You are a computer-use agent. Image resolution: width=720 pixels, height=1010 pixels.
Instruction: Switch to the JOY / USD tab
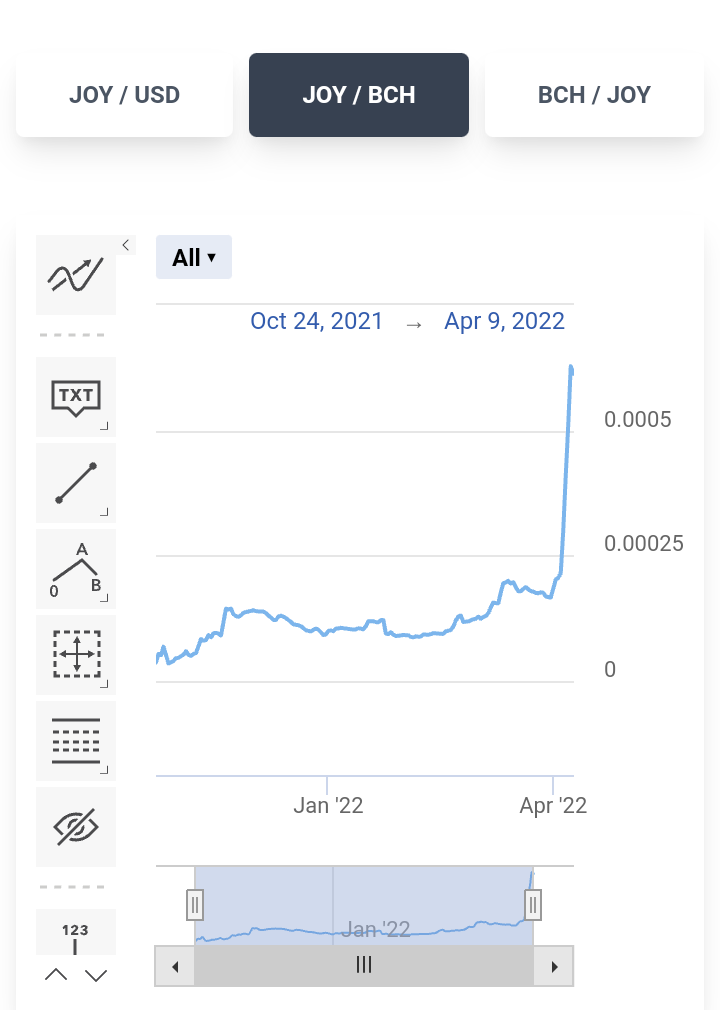[x=124, y=95]
